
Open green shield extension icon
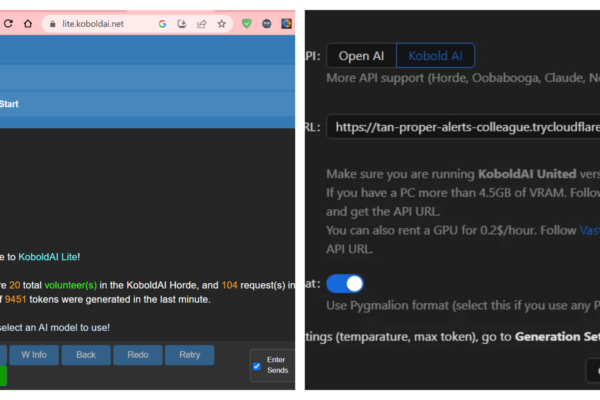(247, 24)
